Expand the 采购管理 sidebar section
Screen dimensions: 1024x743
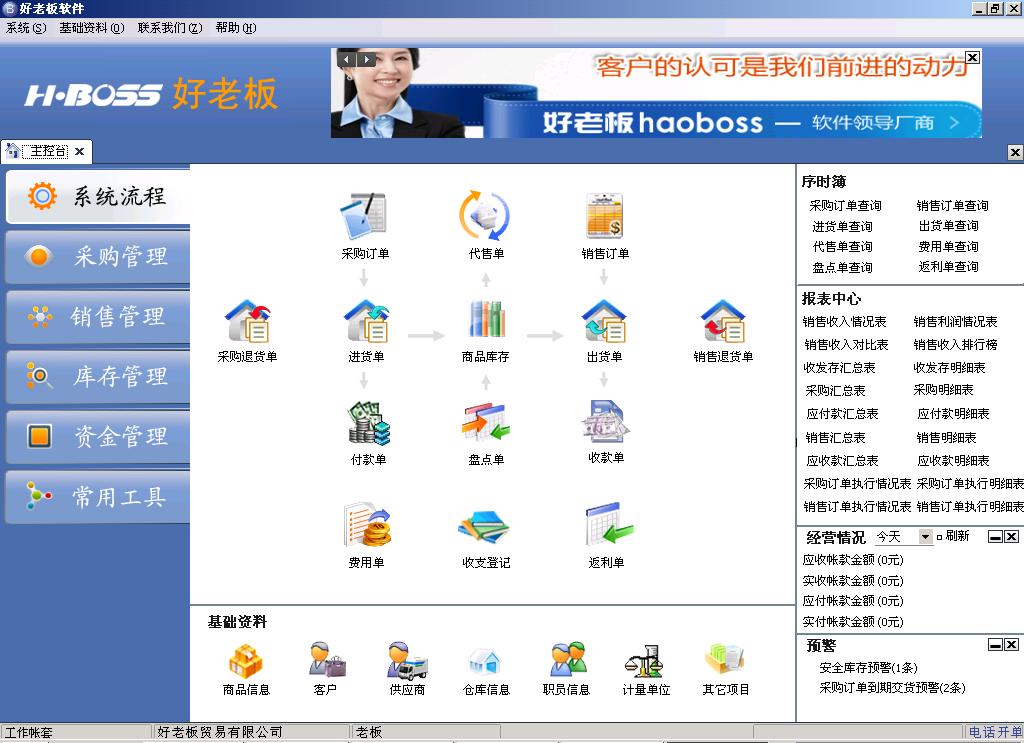click(97, 257)
